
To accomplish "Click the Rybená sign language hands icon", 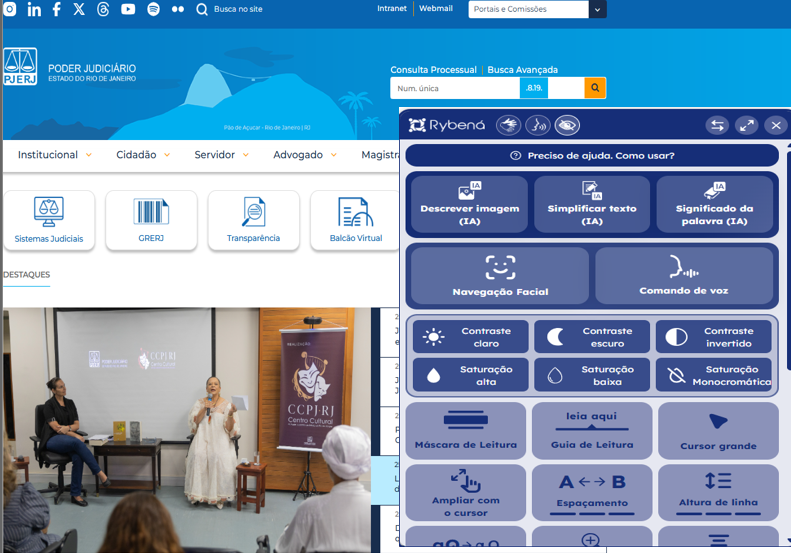I will [x=508, y=125].
